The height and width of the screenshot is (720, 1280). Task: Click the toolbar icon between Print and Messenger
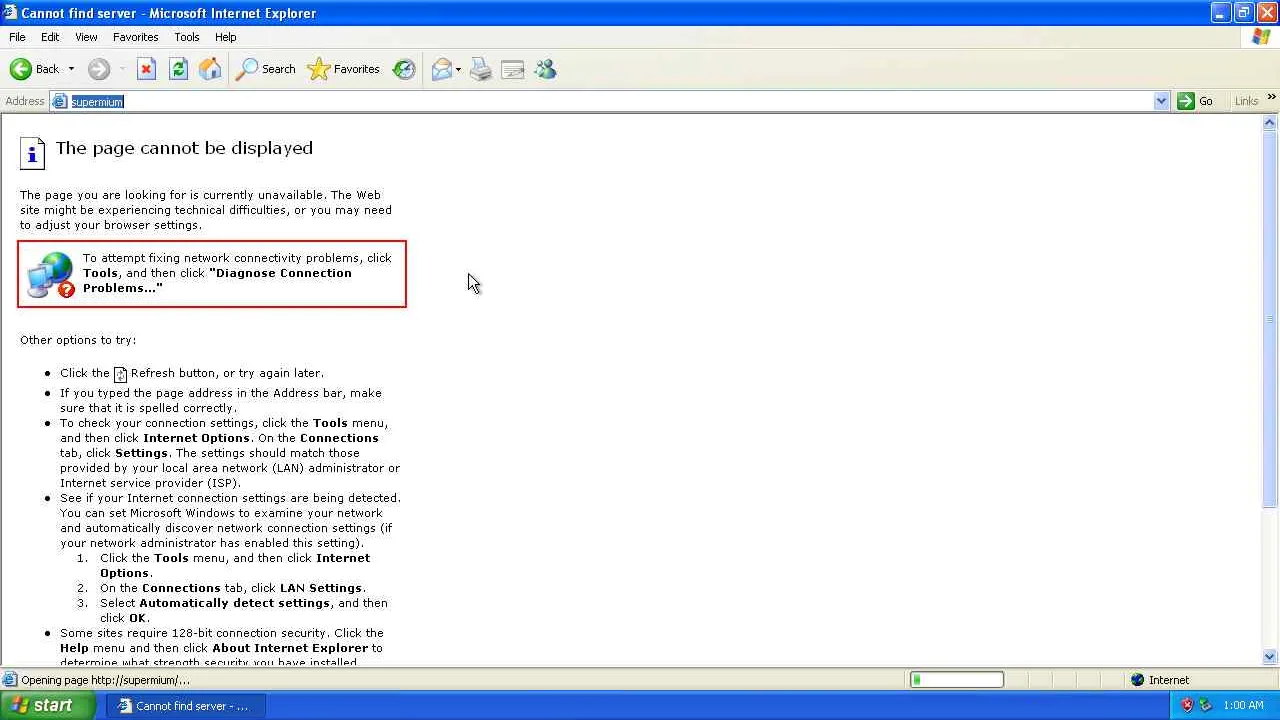tap(513, 69)
